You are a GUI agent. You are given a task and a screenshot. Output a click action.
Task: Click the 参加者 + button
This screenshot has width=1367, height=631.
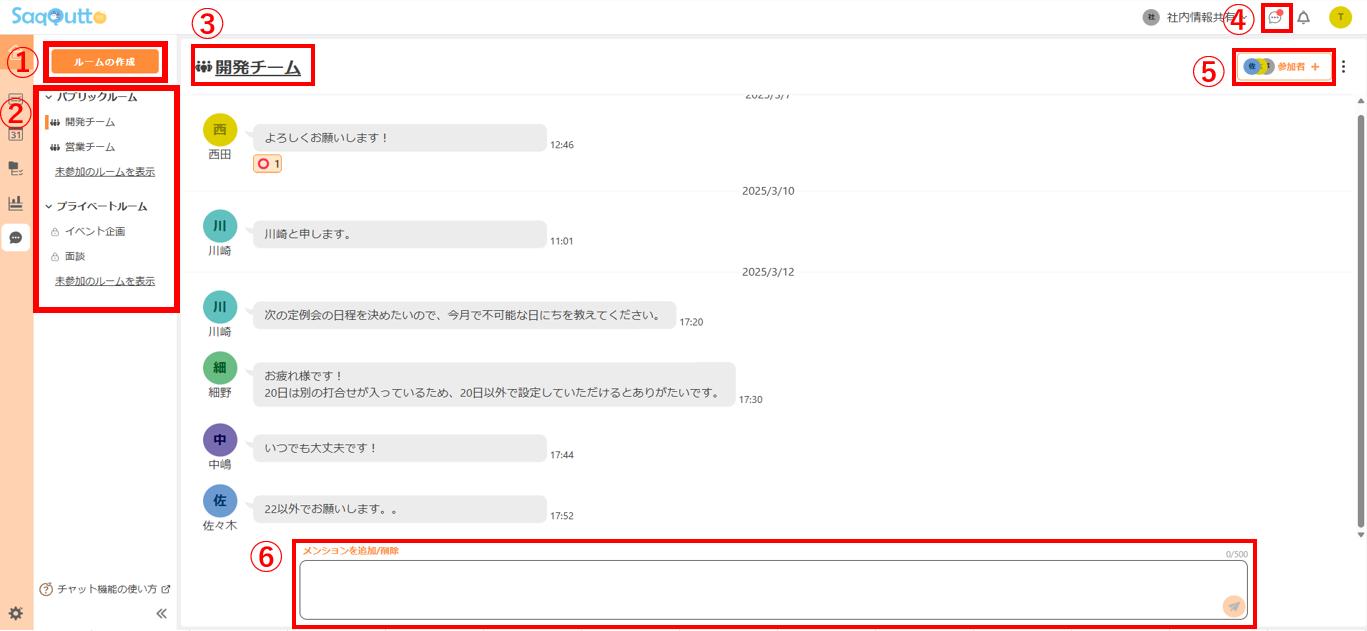[x=1284, y=67]
